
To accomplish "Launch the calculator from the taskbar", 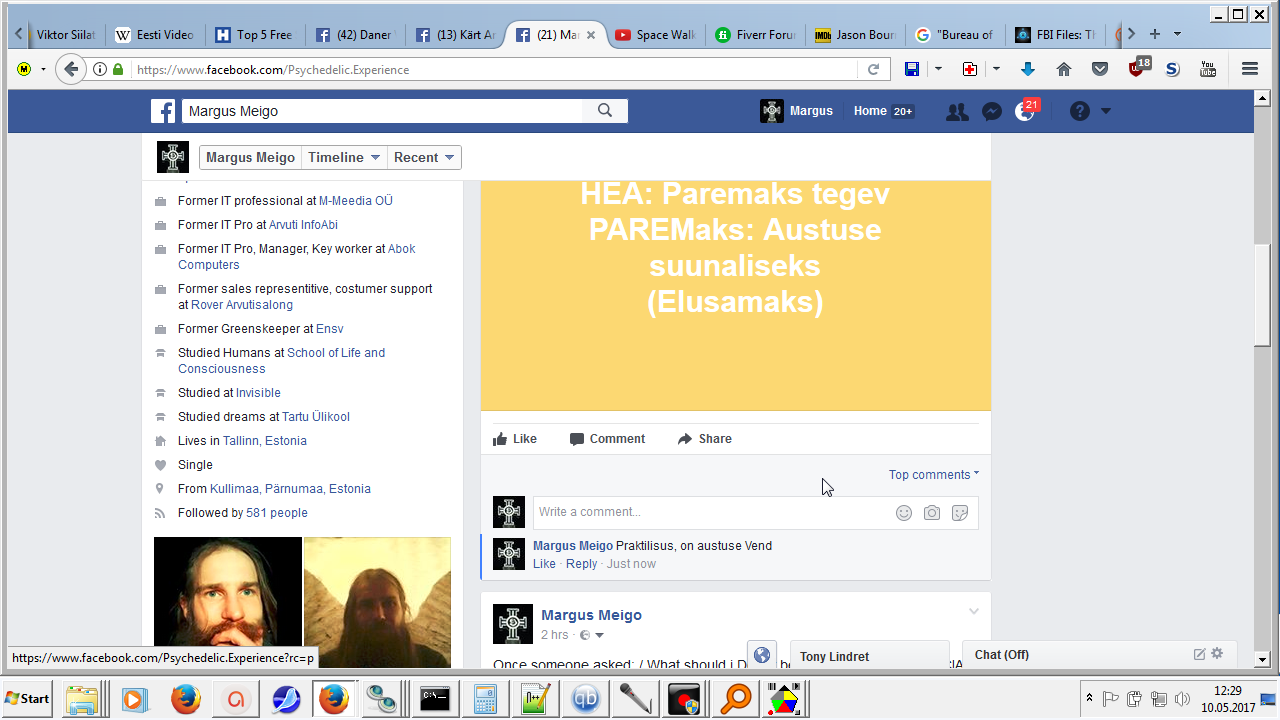I will (x=486, y=698).
